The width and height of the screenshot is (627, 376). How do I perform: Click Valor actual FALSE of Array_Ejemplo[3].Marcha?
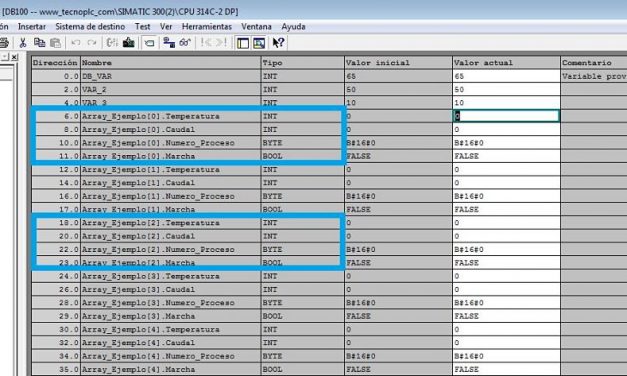(506, 316)
